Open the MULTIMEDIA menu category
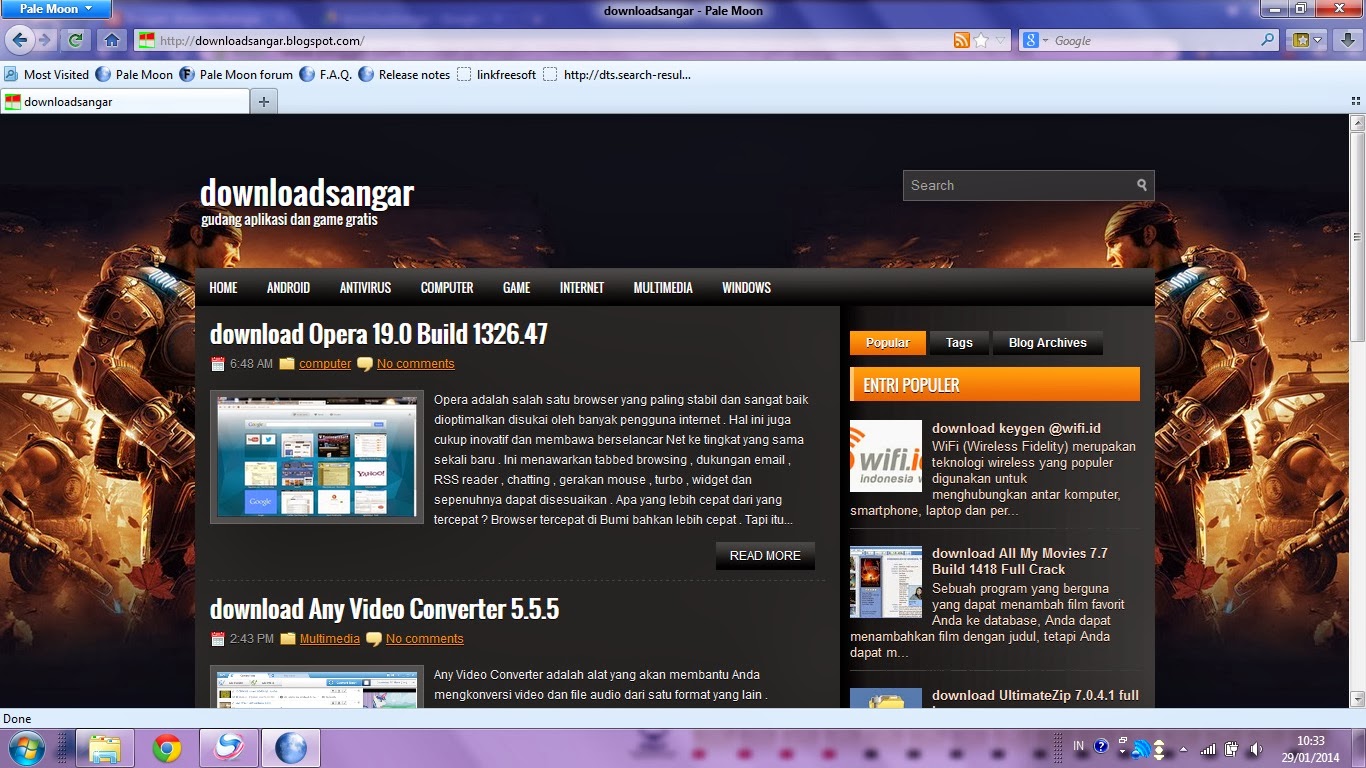 coord(663,288)
